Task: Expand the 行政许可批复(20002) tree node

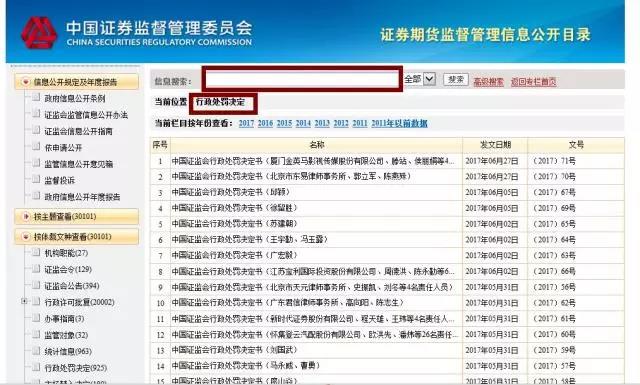Action: click(24, 301)
